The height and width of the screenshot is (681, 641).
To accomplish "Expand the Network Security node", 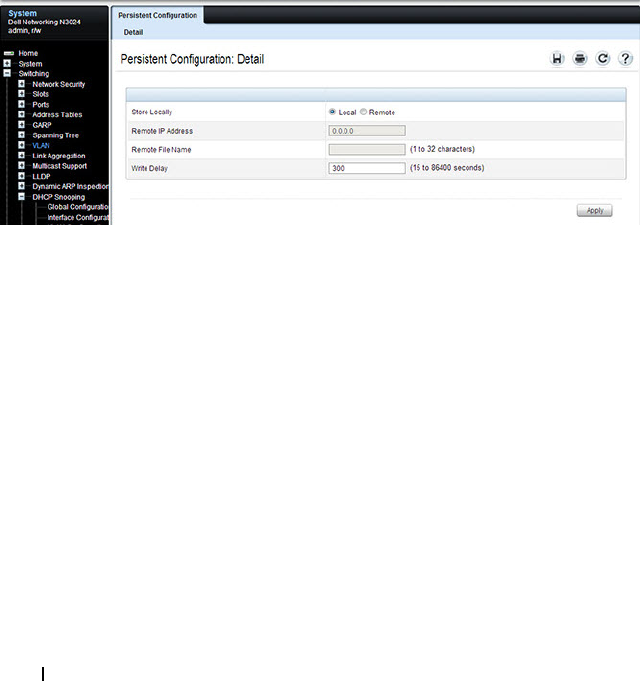I will [x=21, y=84].
